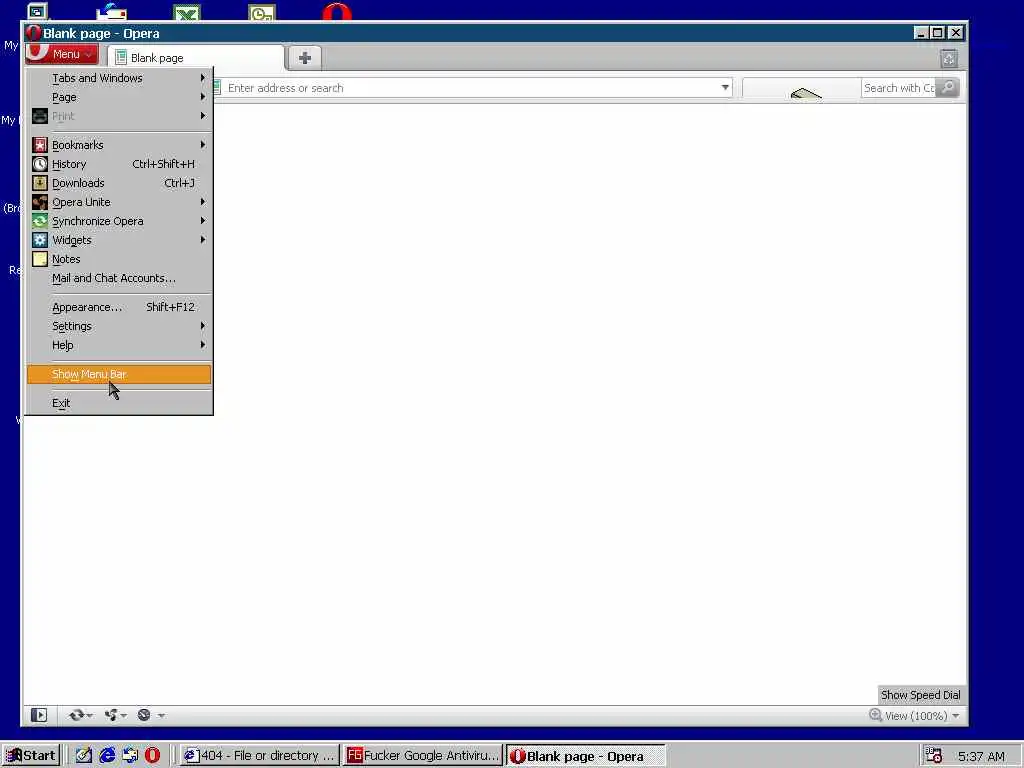Click the Opera desktop shortcut icon
The height and width of the screenshot is (768, 1024).
click(337, 12)
